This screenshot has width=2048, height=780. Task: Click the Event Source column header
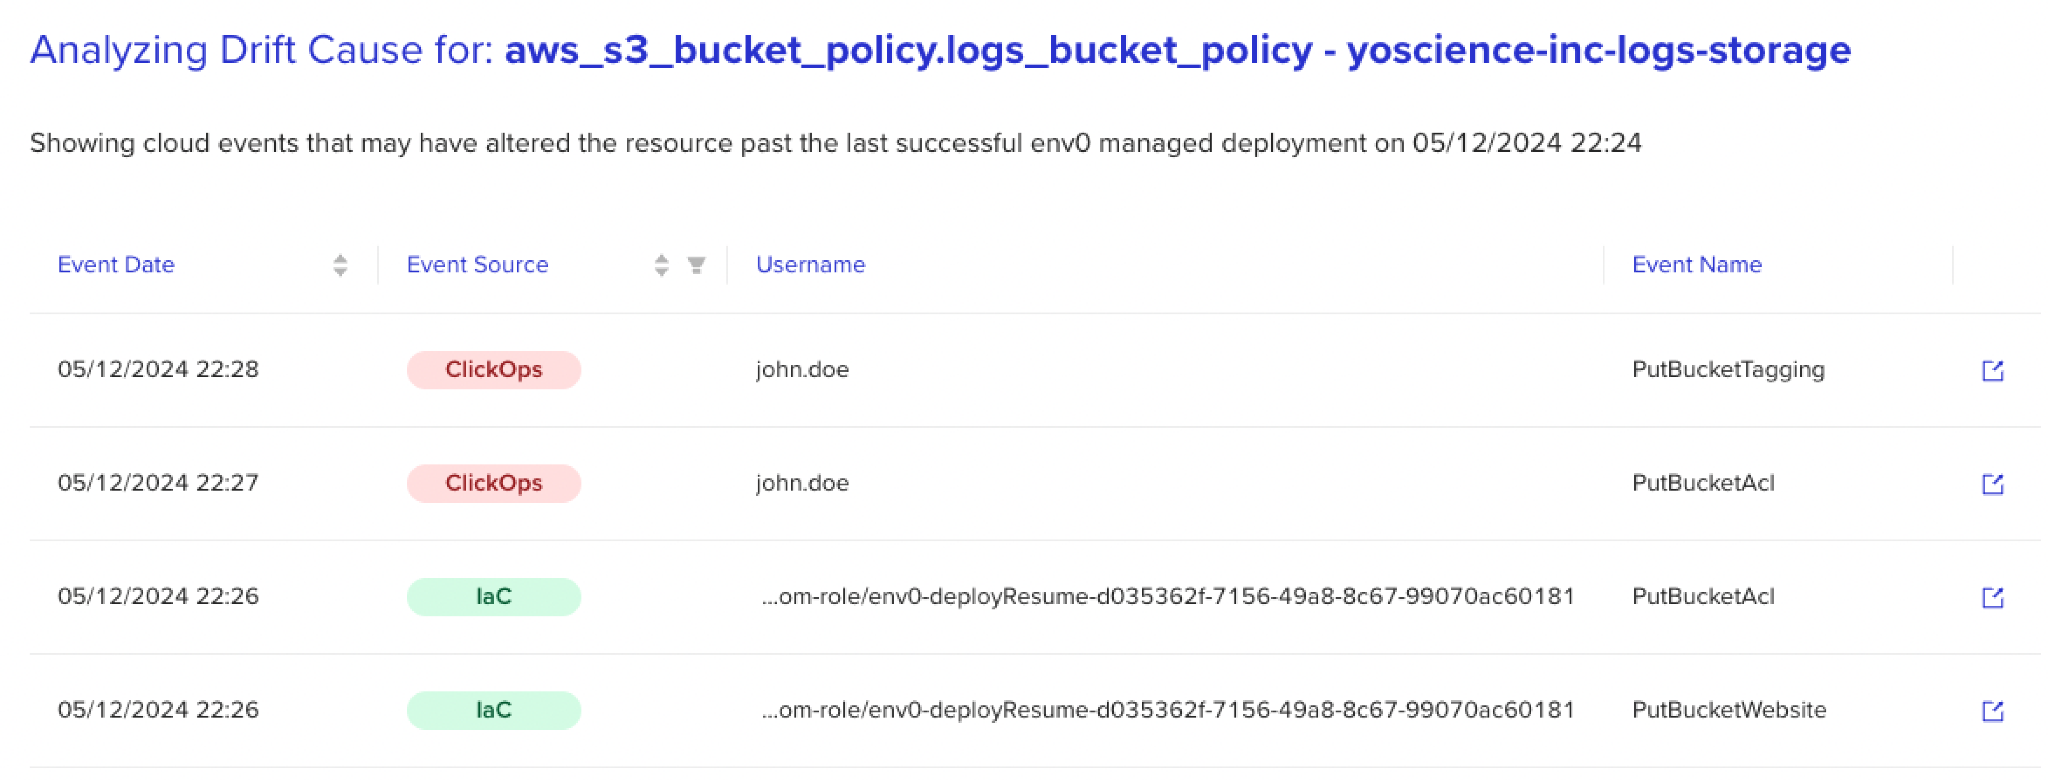[477, 265]
